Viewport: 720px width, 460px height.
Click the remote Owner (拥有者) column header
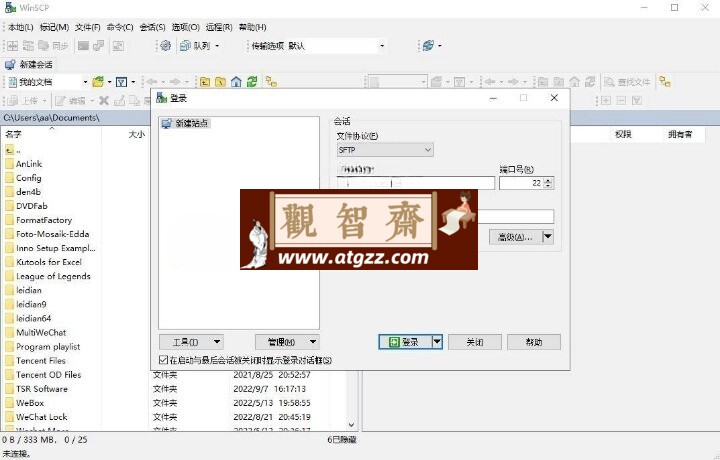(680, 134)
